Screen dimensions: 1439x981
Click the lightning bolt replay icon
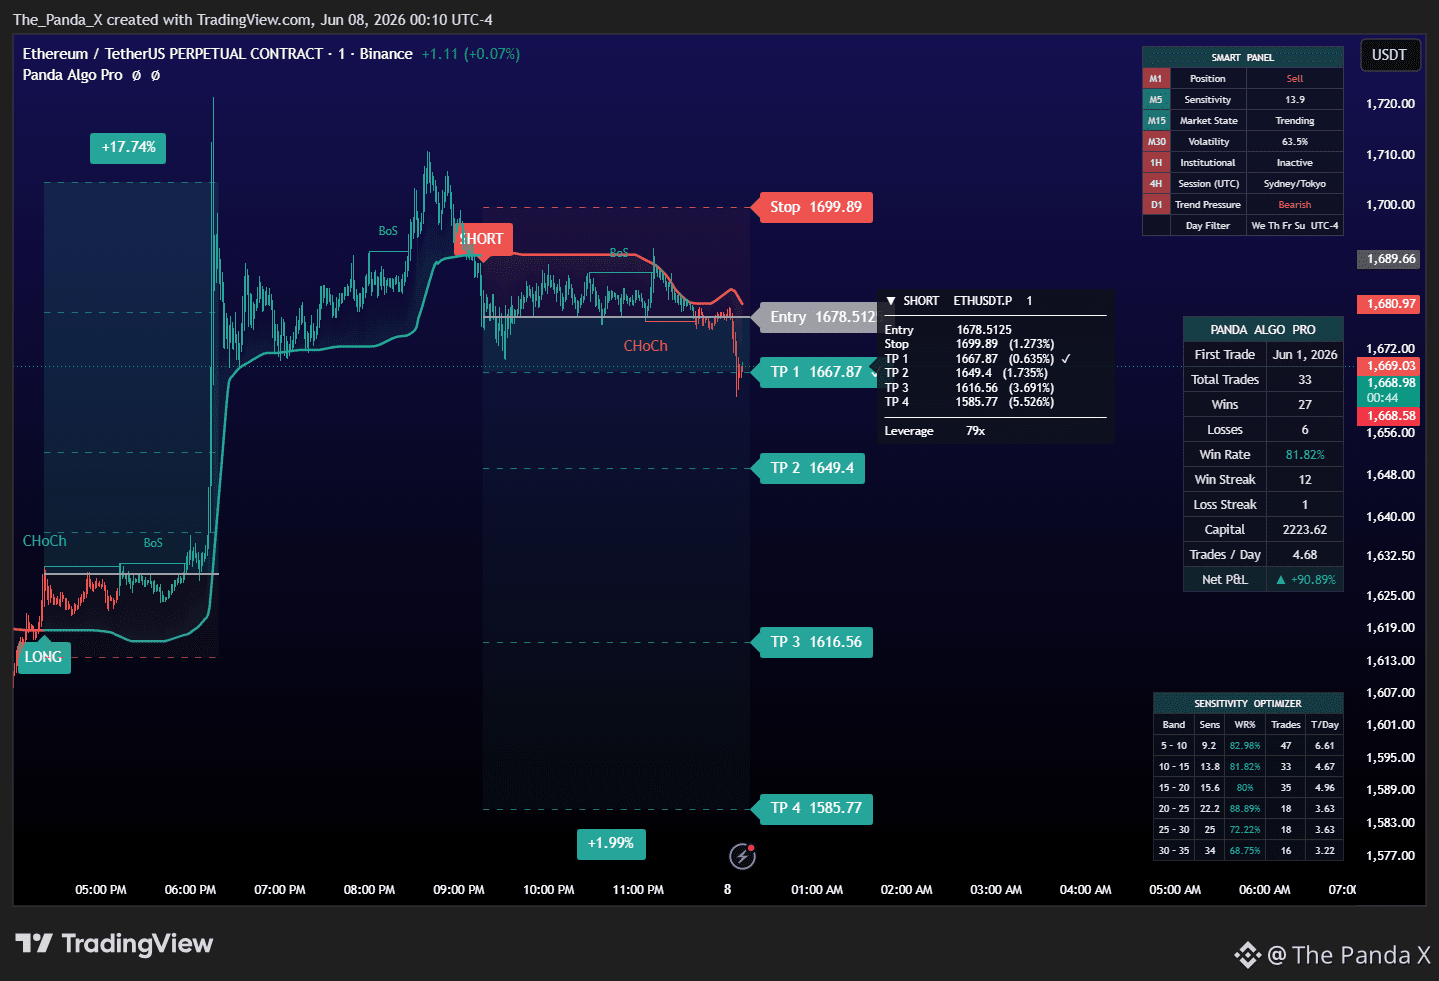point(742,856)
